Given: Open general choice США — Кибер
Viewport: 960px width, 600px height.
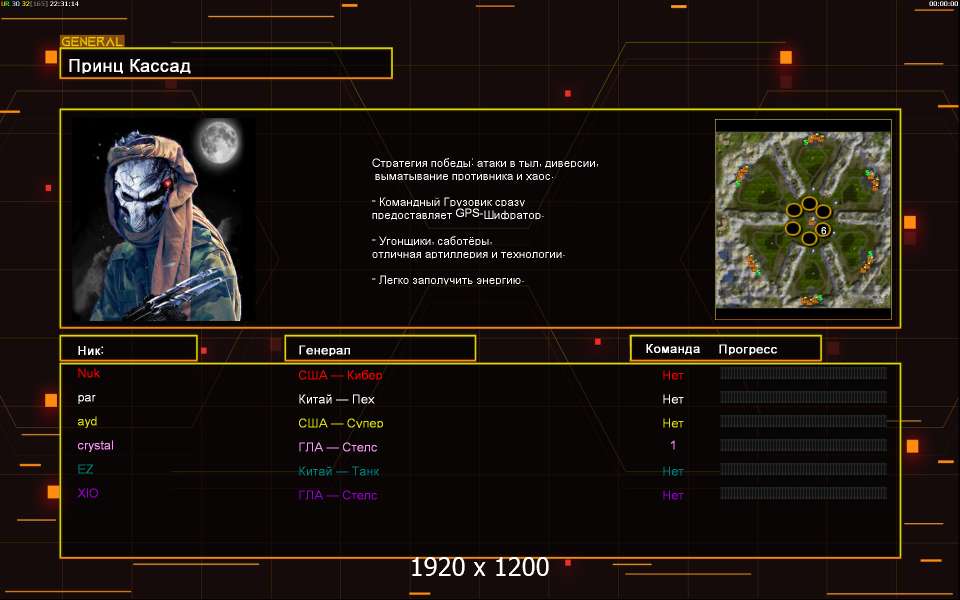Looking at the screenshot, I should coord(340,375).
